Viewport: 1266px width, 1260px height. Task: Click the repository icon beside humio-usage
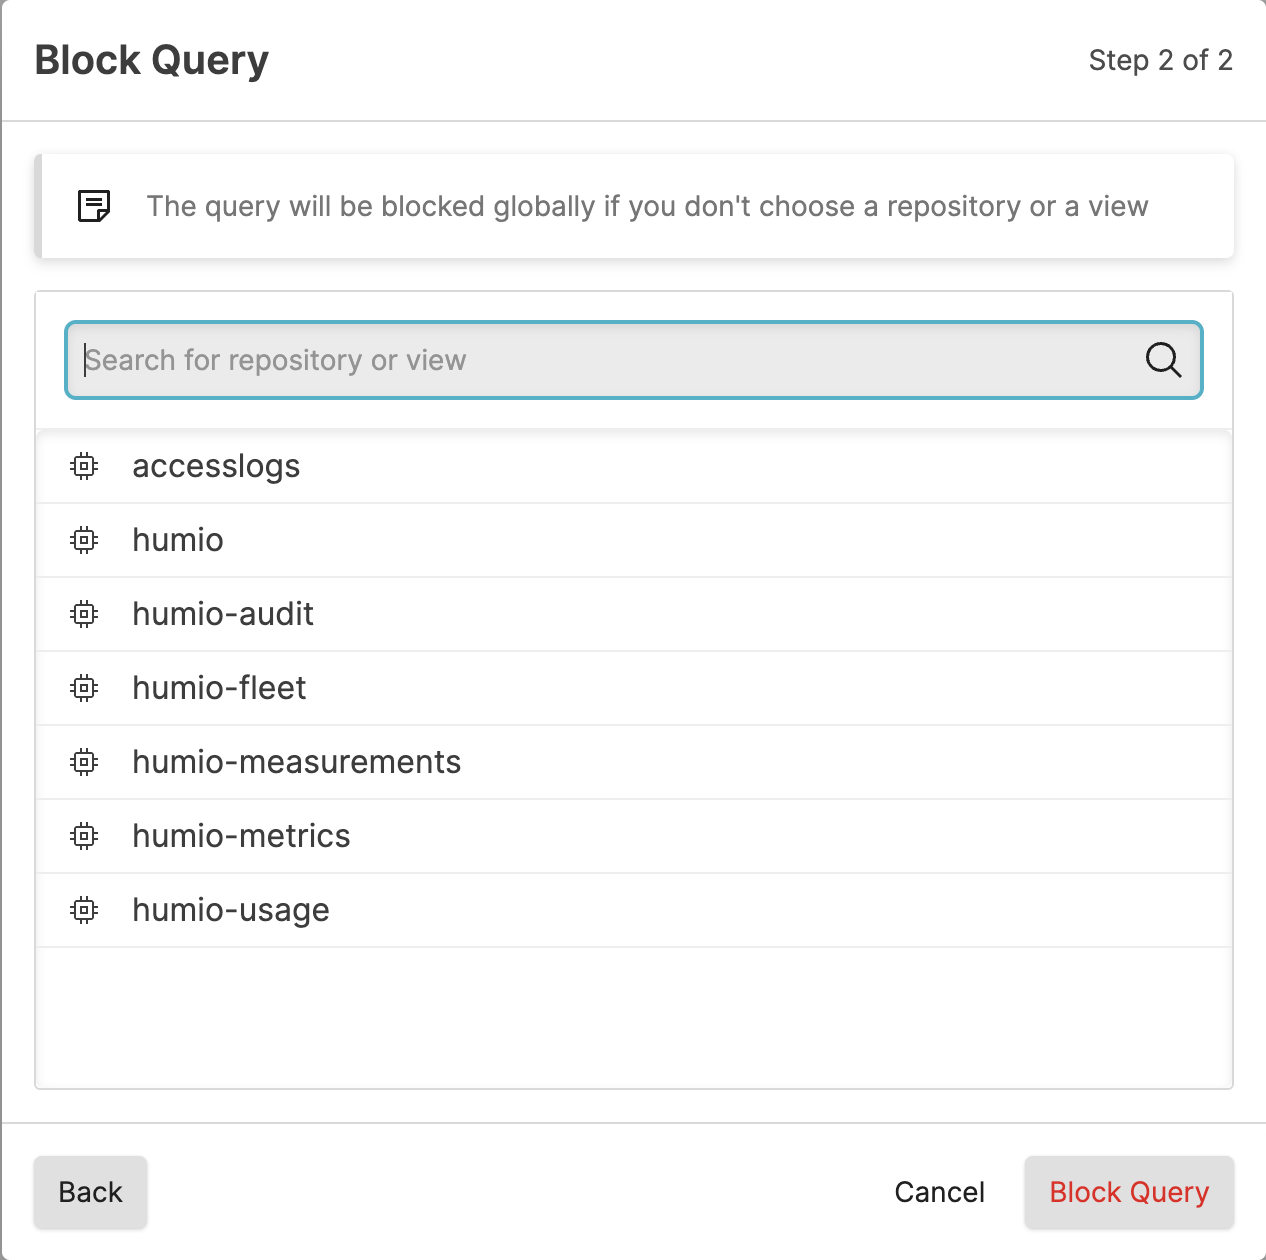pos(84,910)
